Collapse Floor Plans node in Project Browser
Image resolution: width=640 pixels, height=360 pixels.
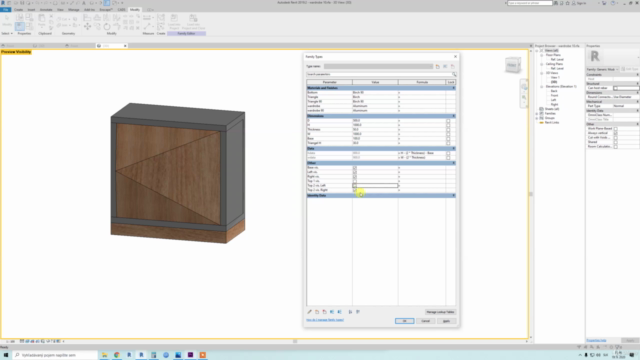(542, 55)
